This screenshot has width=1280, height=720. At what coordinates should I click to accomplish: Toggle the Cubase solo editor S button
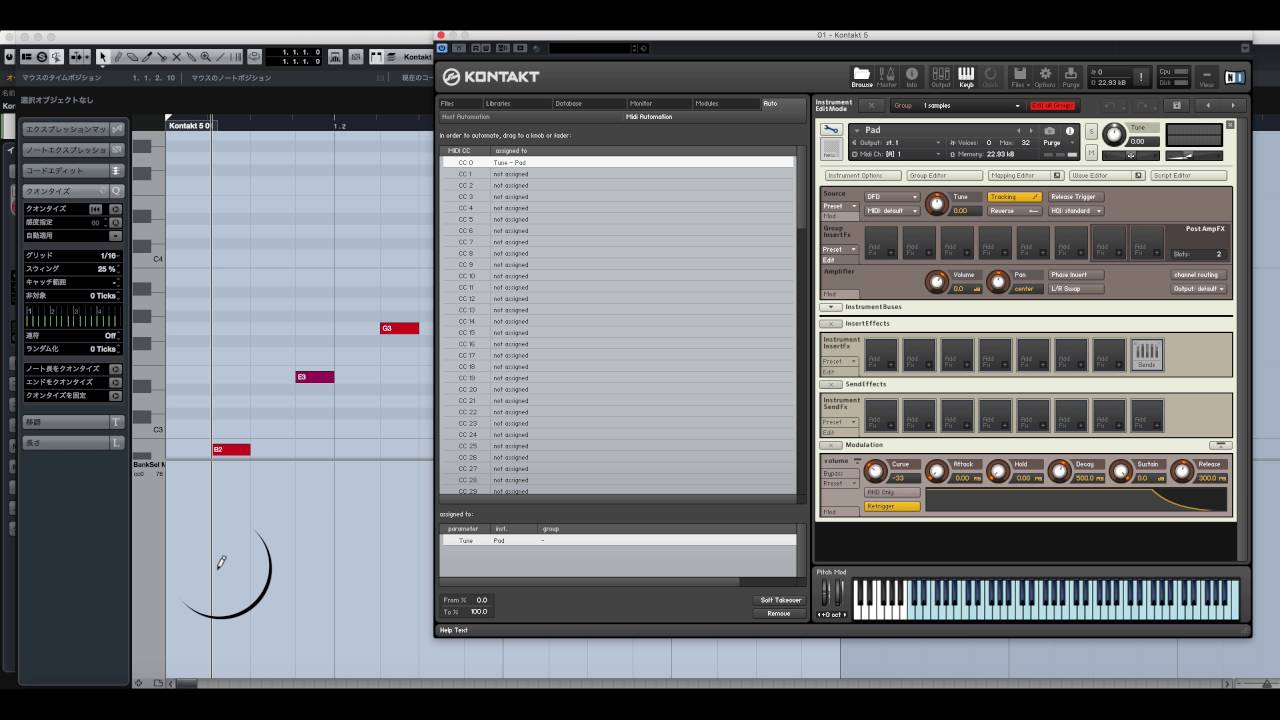[41, 57]
